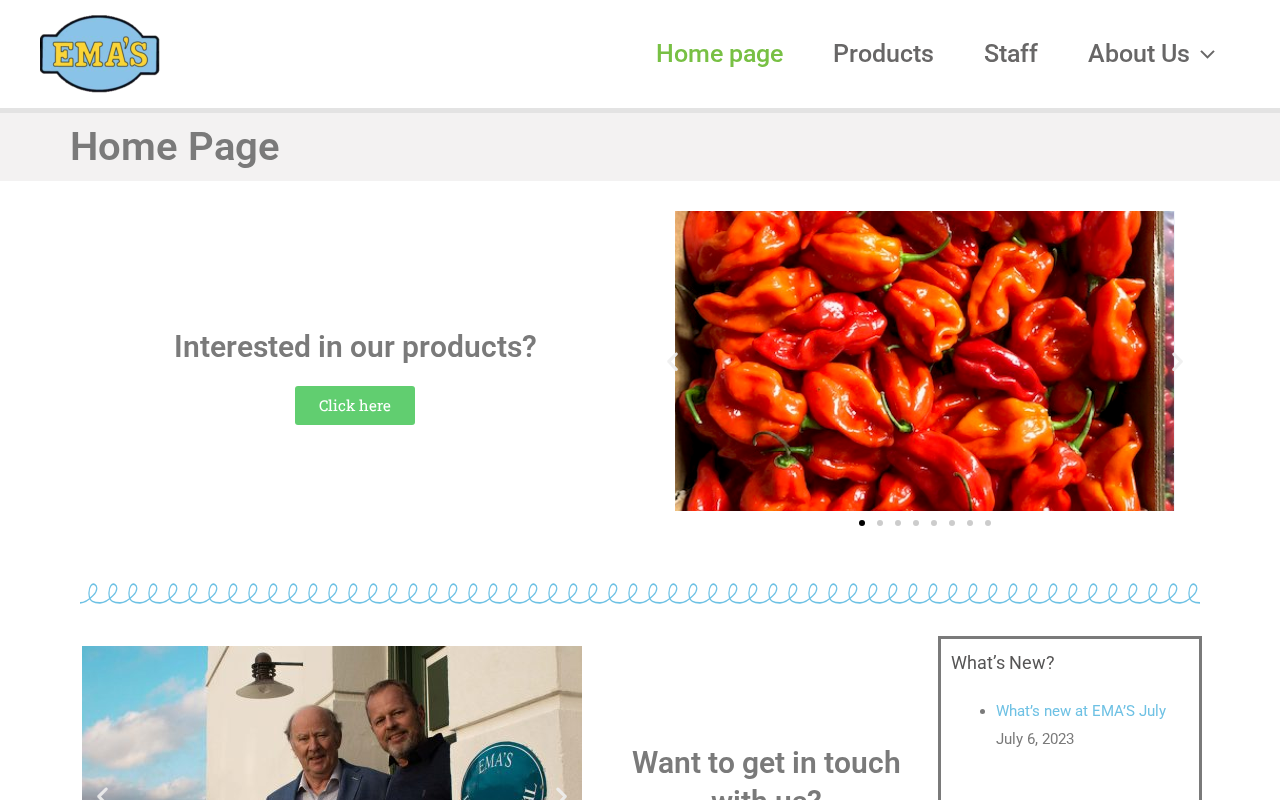Click the orange peppers slide image
The height and width of the screenshot is (800, 1280).
924,361
